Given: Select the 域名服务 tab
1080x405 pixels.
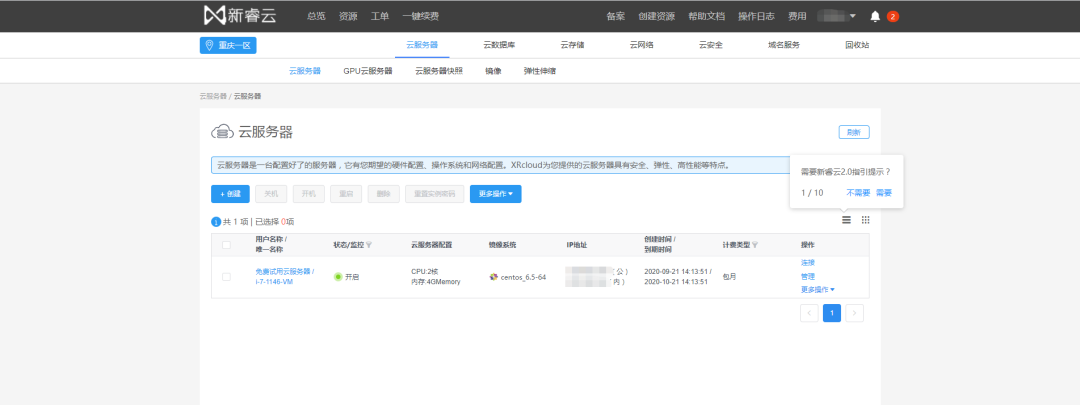Looking at the screenshot, I should click(x=784, y=45).
